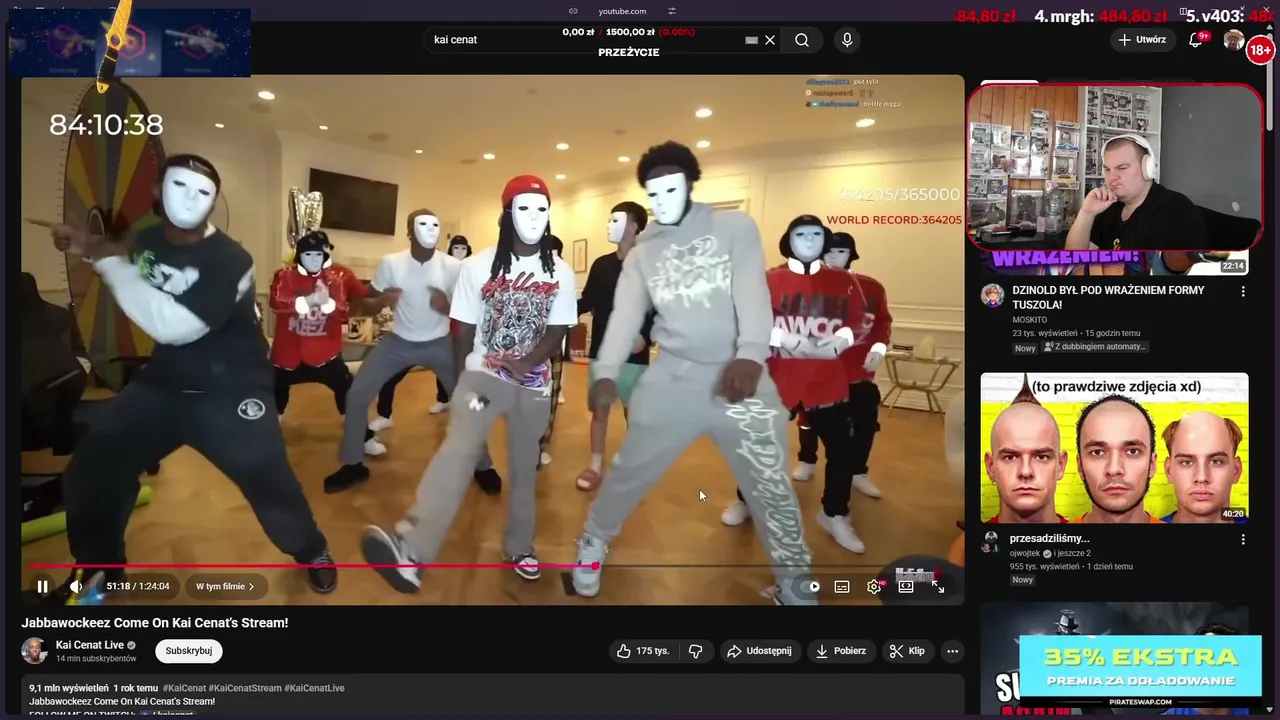The width and height of the screenshot is (1280, 720).
Task: Click the 35% EKSTRA Pirateswap banner
Action: point(1140,669)
